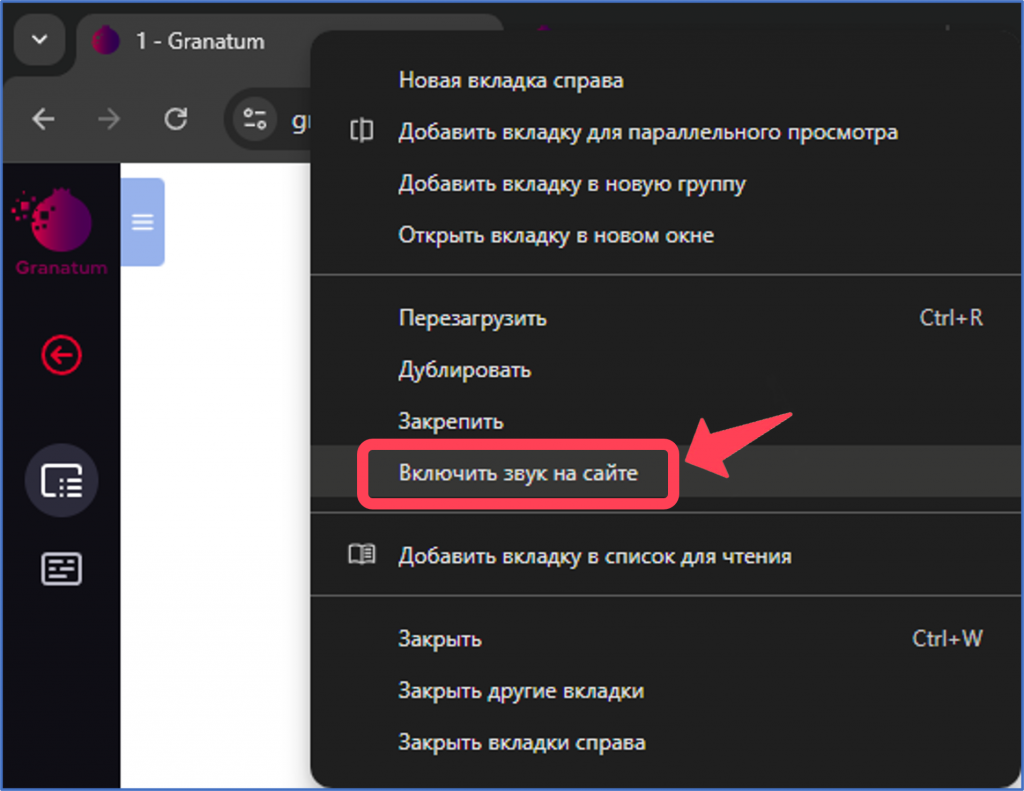Enable sound via "Включить звук на сайте"
The height and width of the screenshot is (791, 1024).
[517, 472]
